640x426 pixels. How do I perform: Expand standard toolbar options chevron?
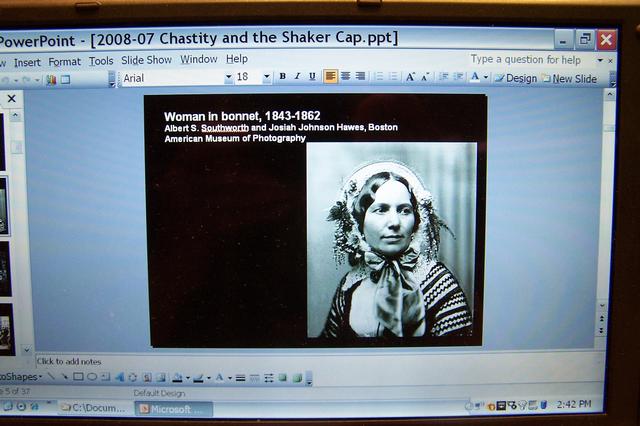point(112,79)
